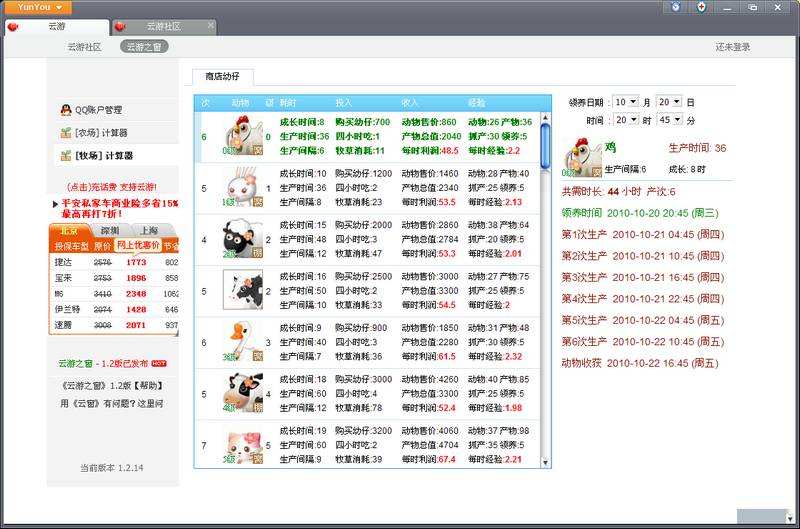Click the 速腾 car row

click(x=114, y=325)
